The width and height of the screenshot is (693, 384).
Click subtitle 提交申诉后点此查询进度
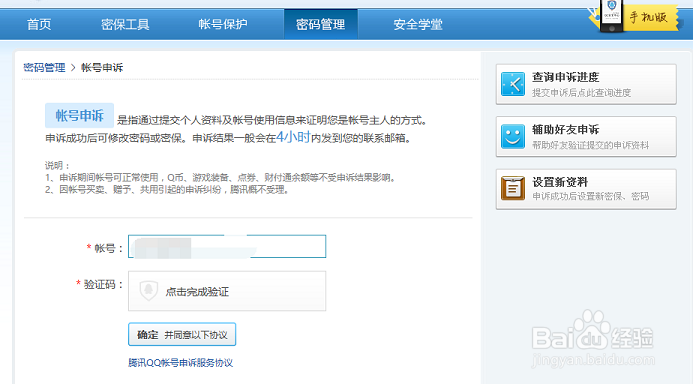tap(581, 93)
